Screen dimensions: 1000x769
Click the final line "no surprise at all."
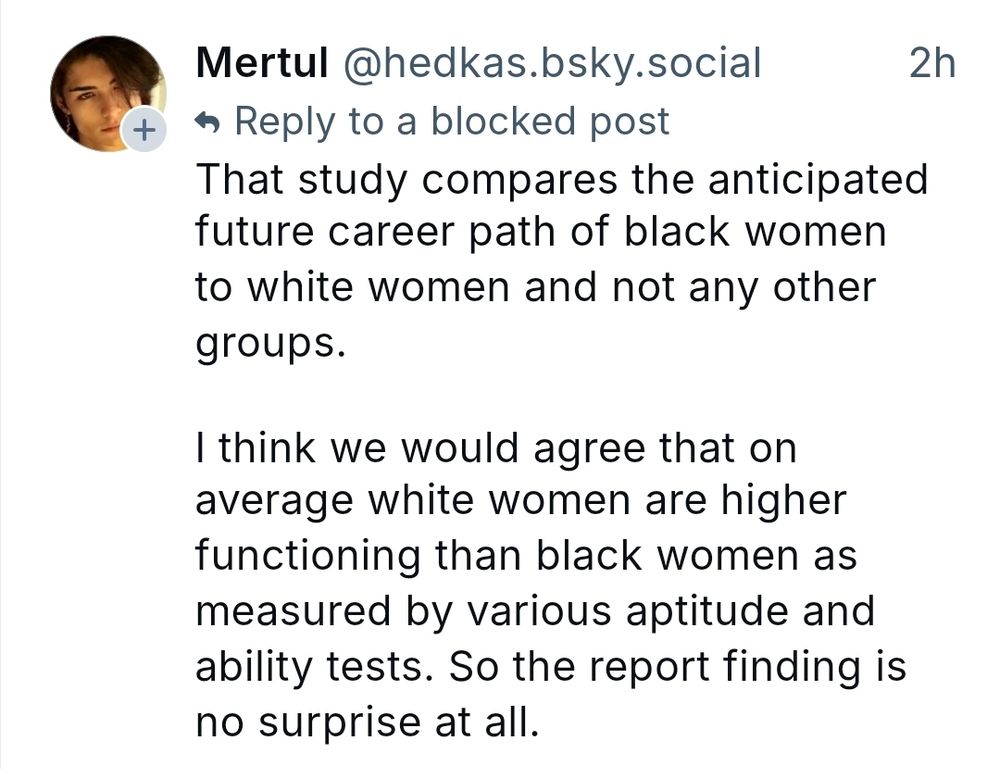(x=366, y=718)
